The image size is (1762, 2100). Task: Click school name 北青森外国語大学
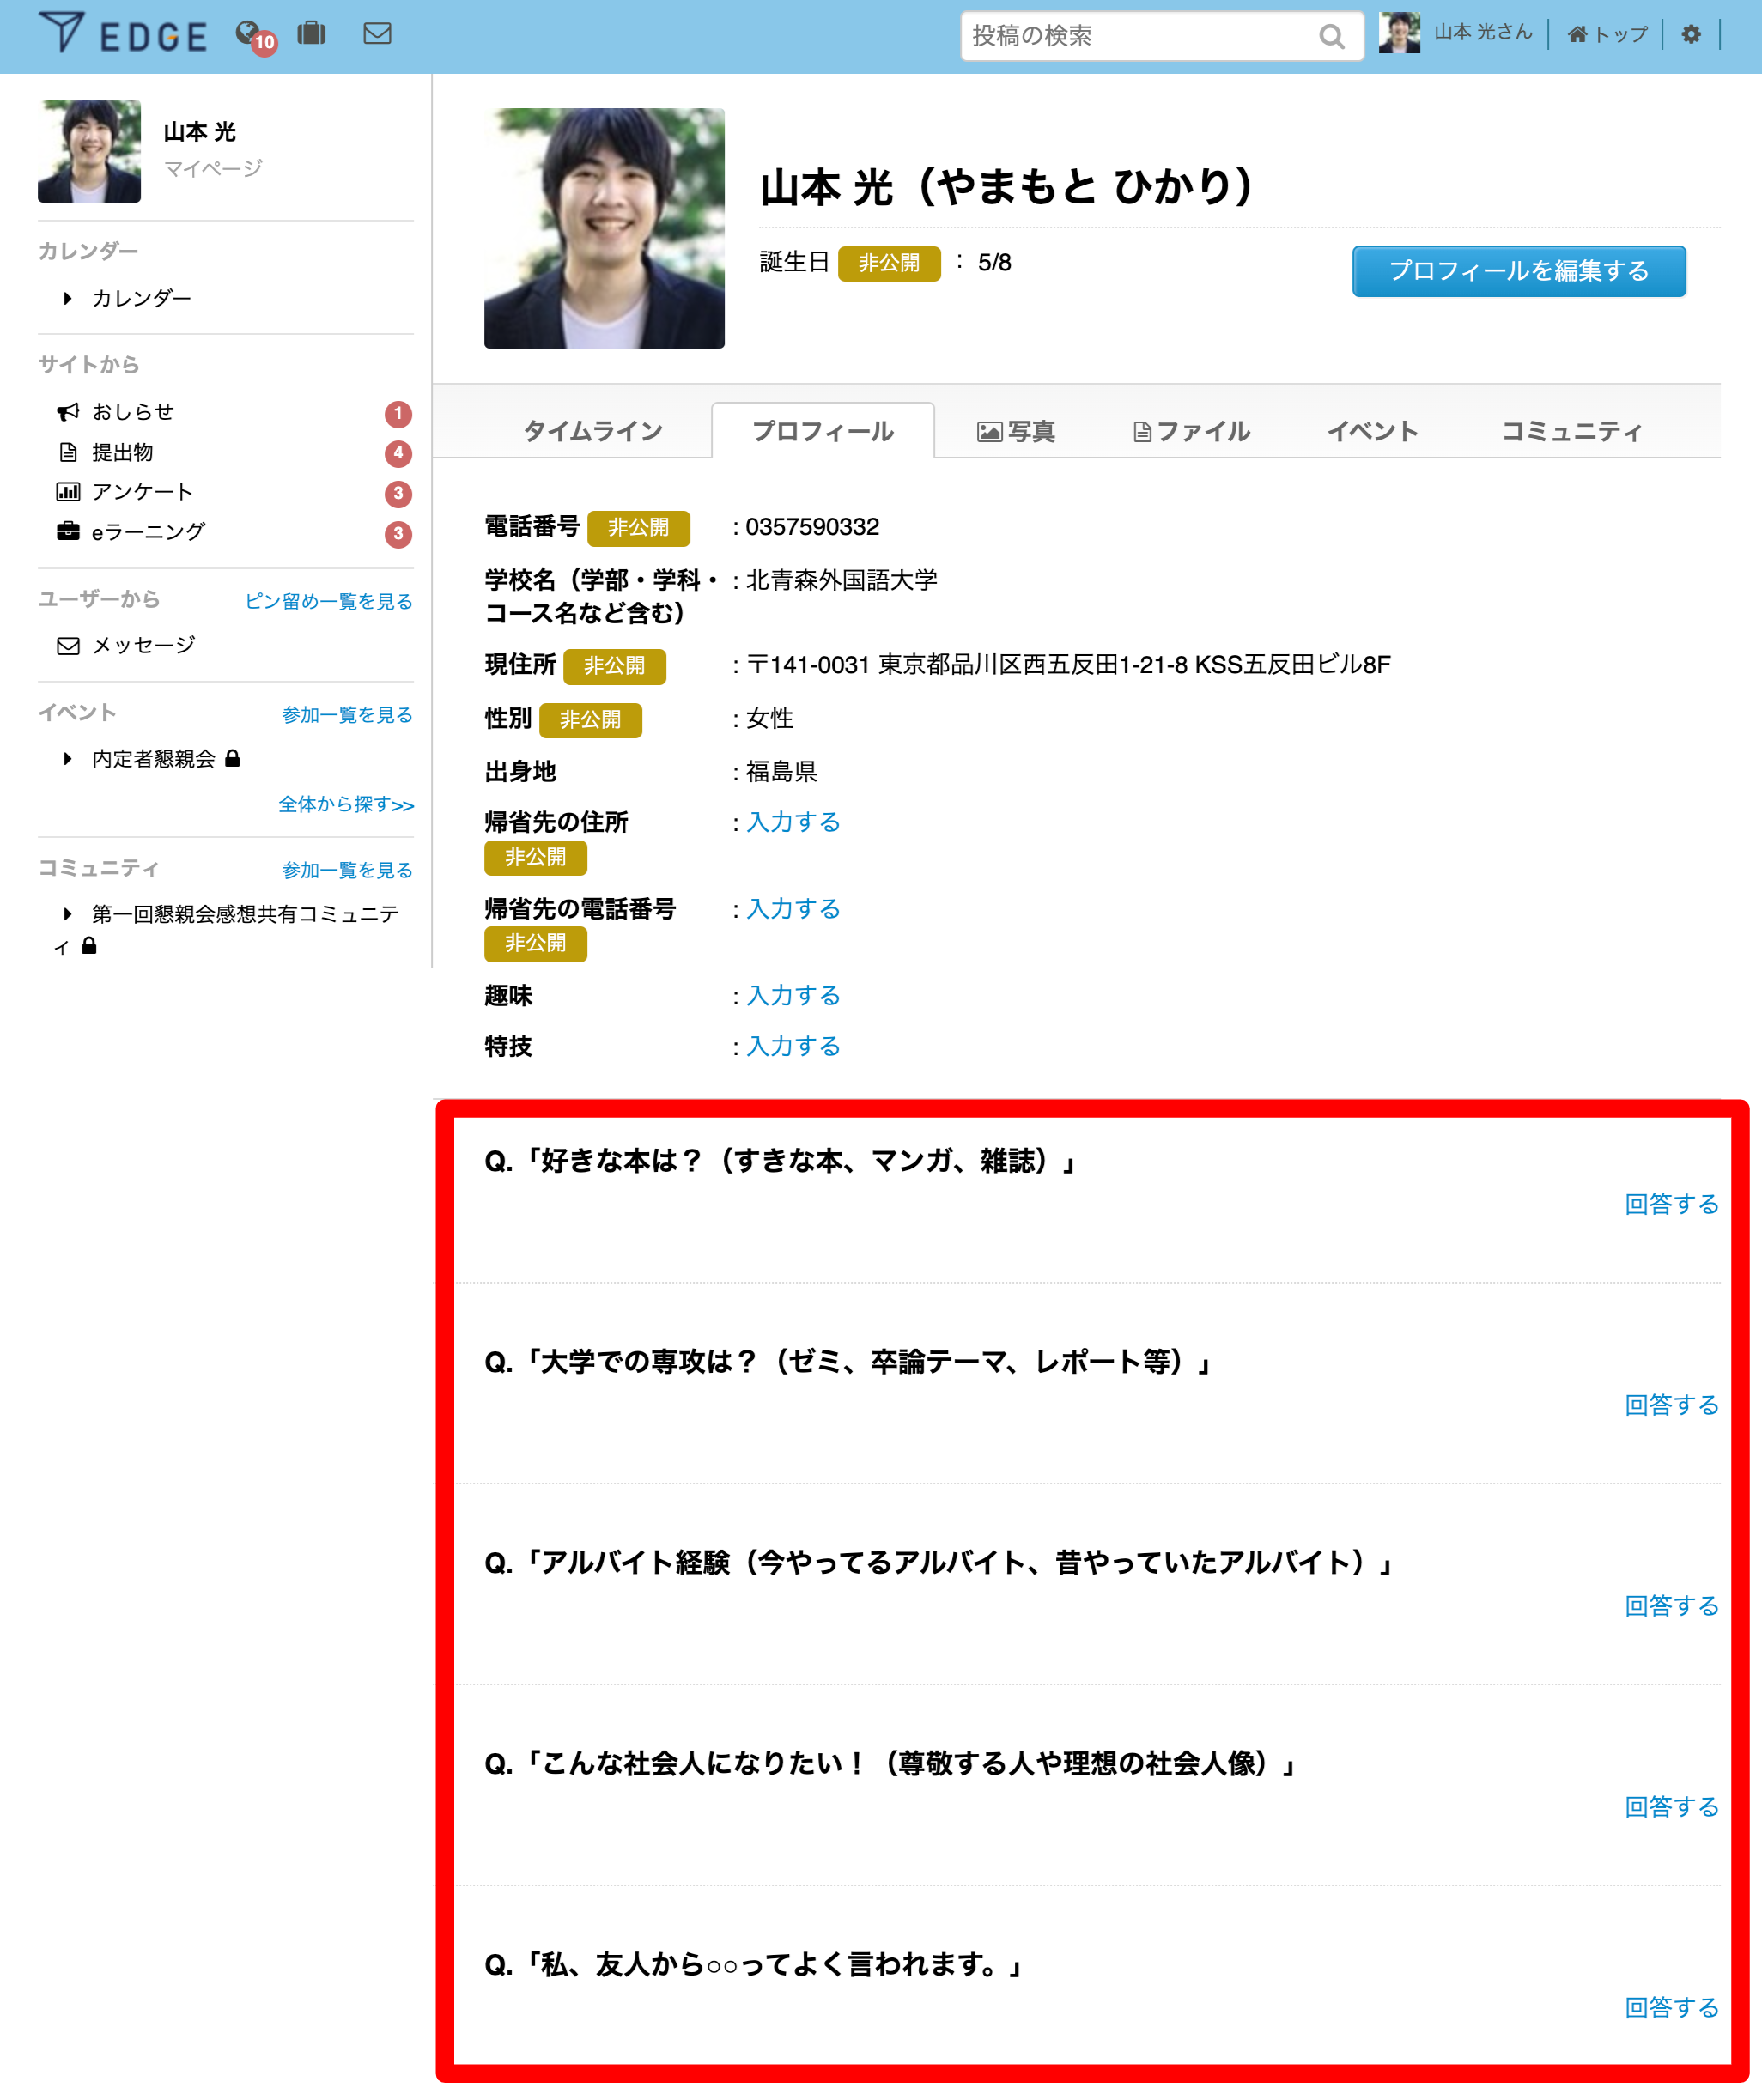[842, 580]
